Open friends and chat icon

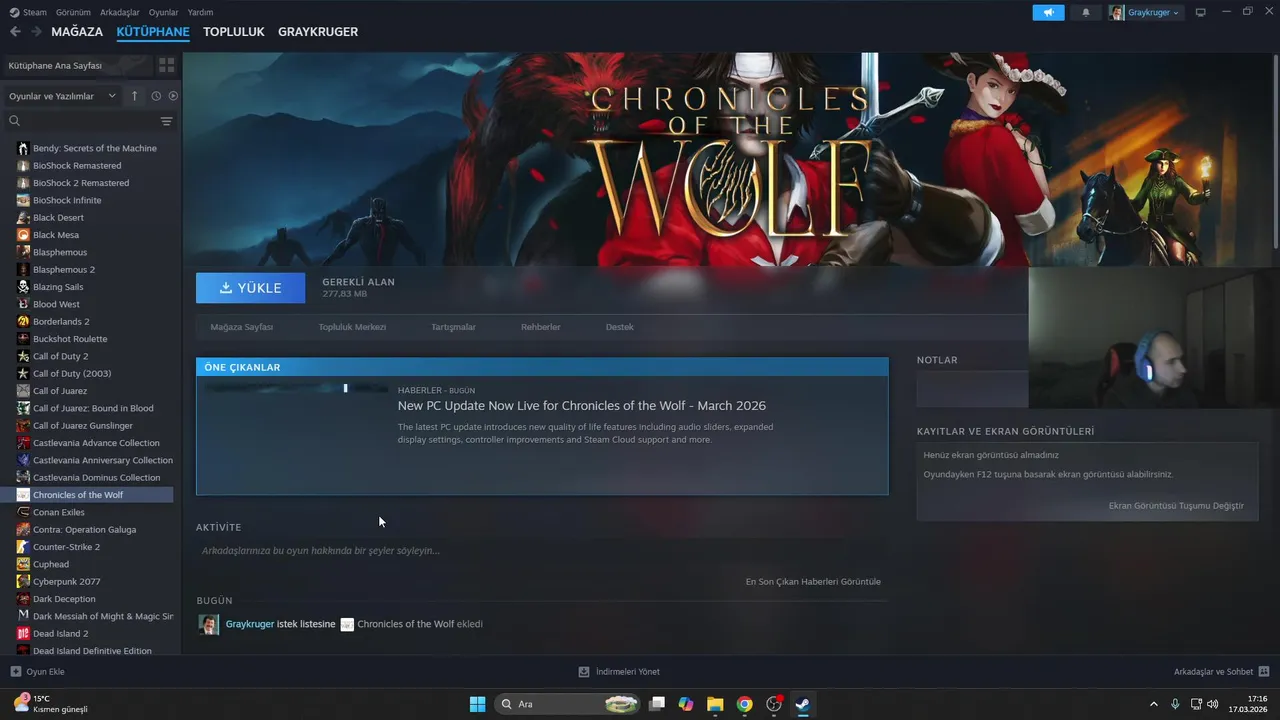coord(1264,672)
